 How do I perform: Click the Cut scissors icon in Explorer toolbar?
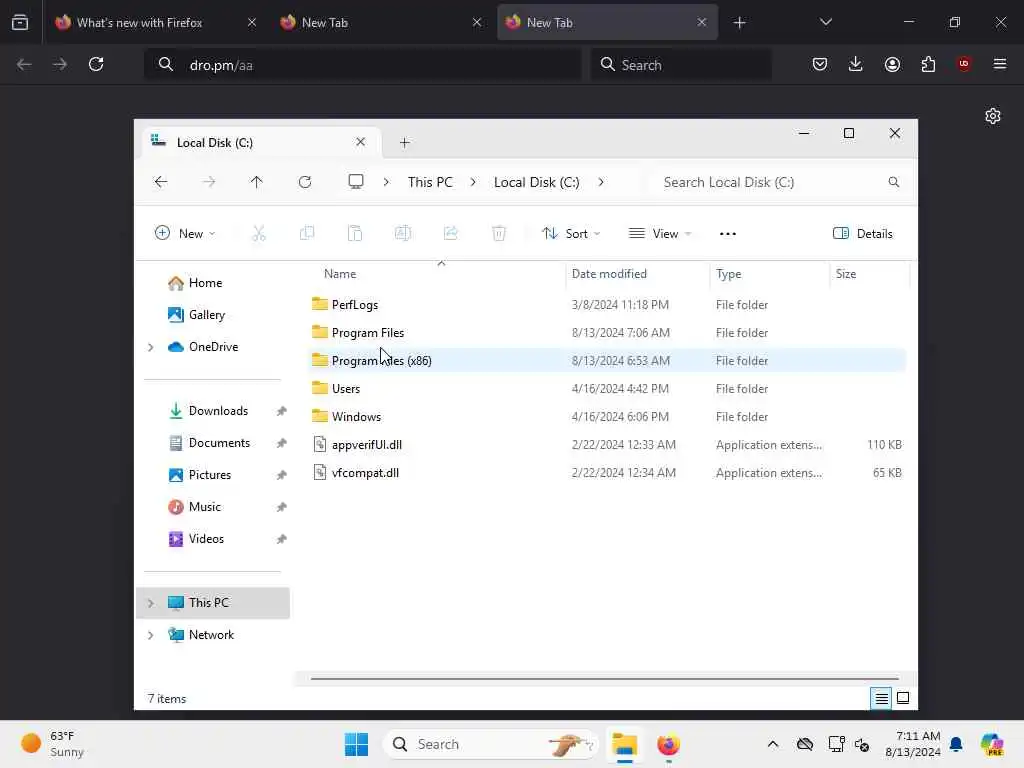pos(259,233)
